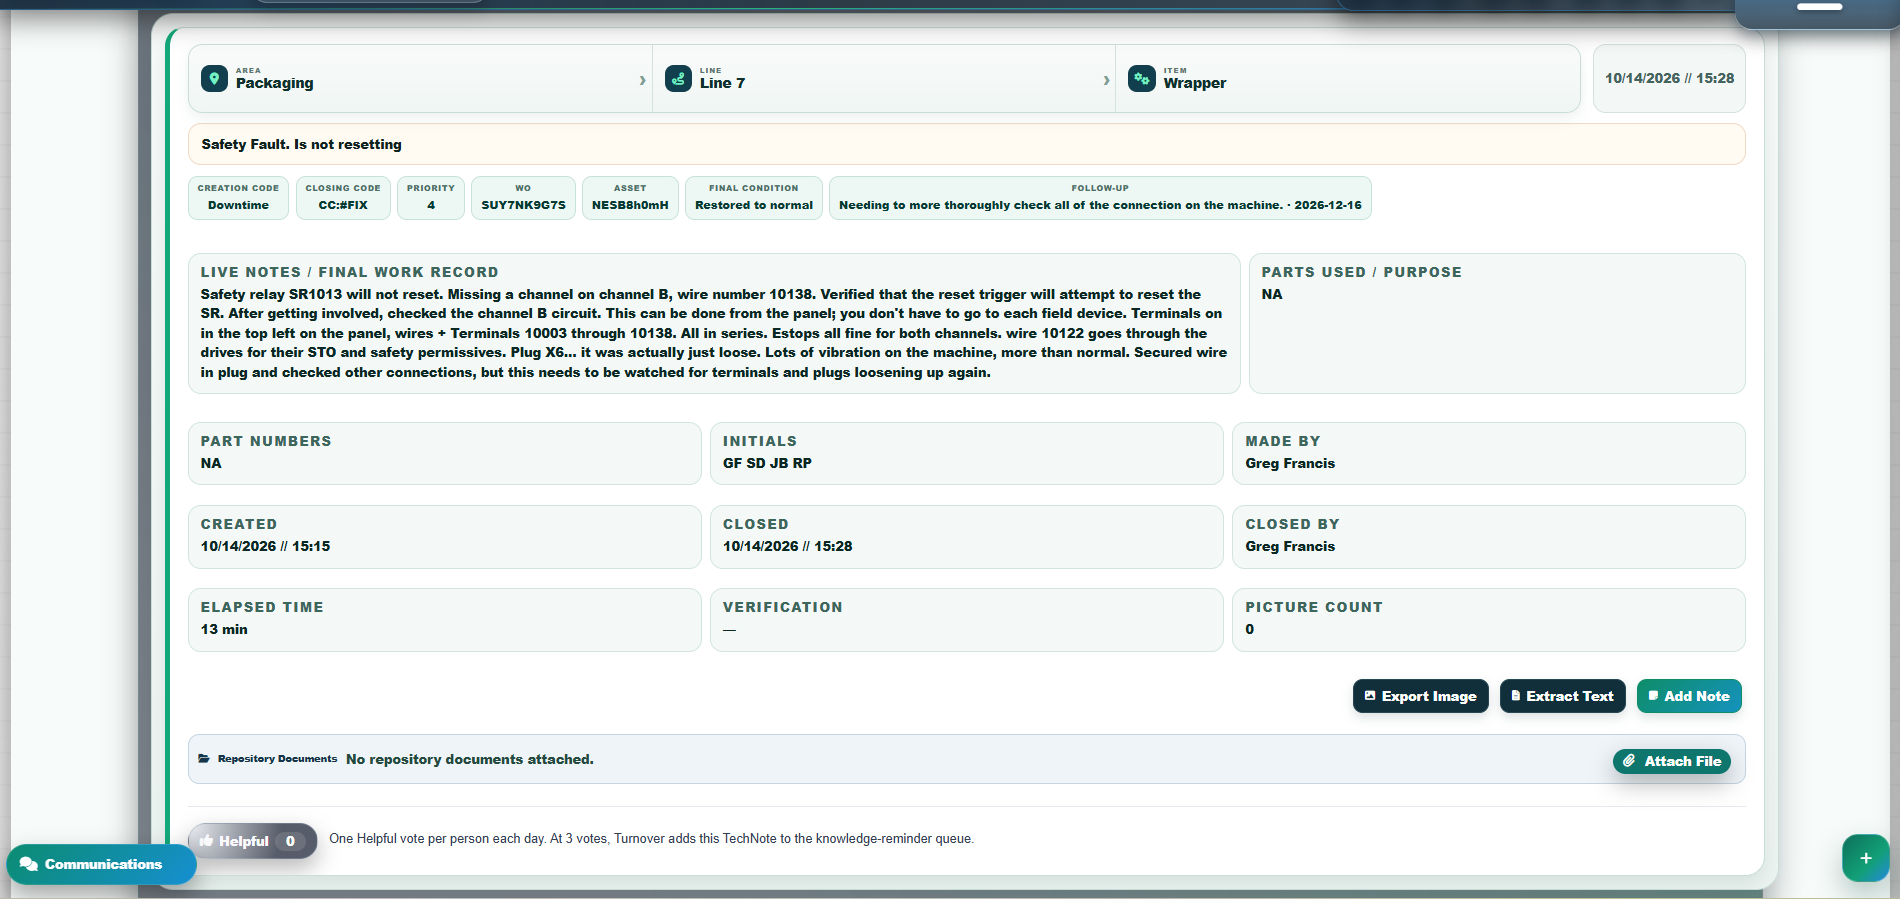Click the Line 7 line icon
This screenshot has width=1900, height=899.
(x=678, y=79)
